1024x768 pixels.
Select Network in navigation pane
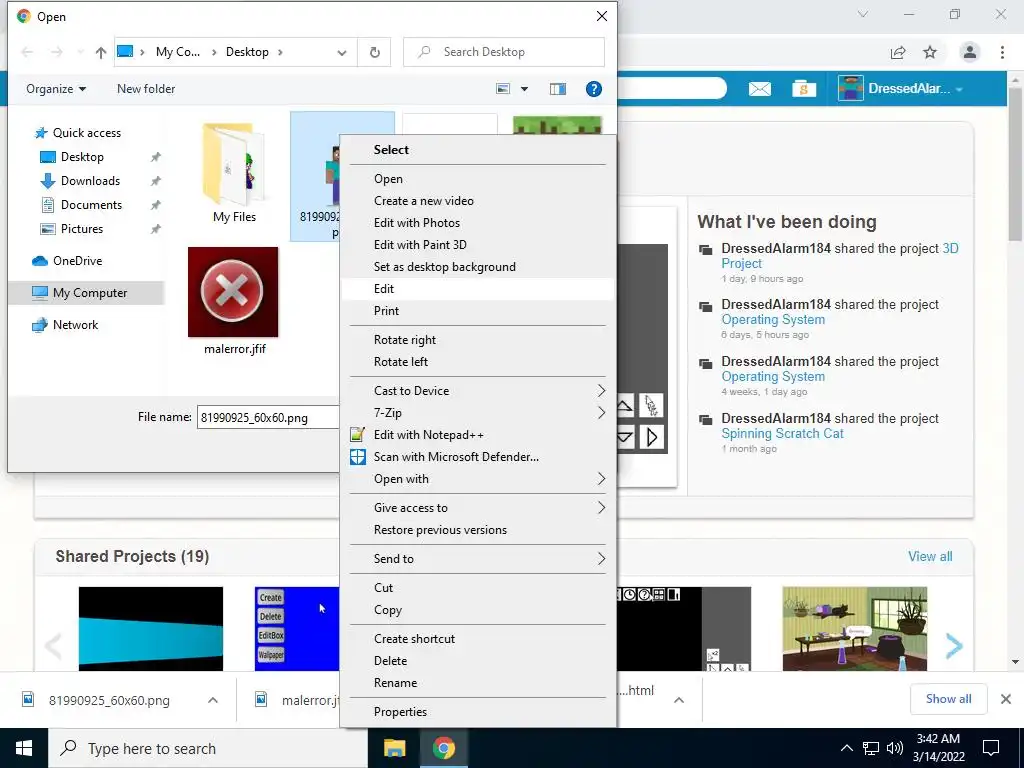click(75, 325)
